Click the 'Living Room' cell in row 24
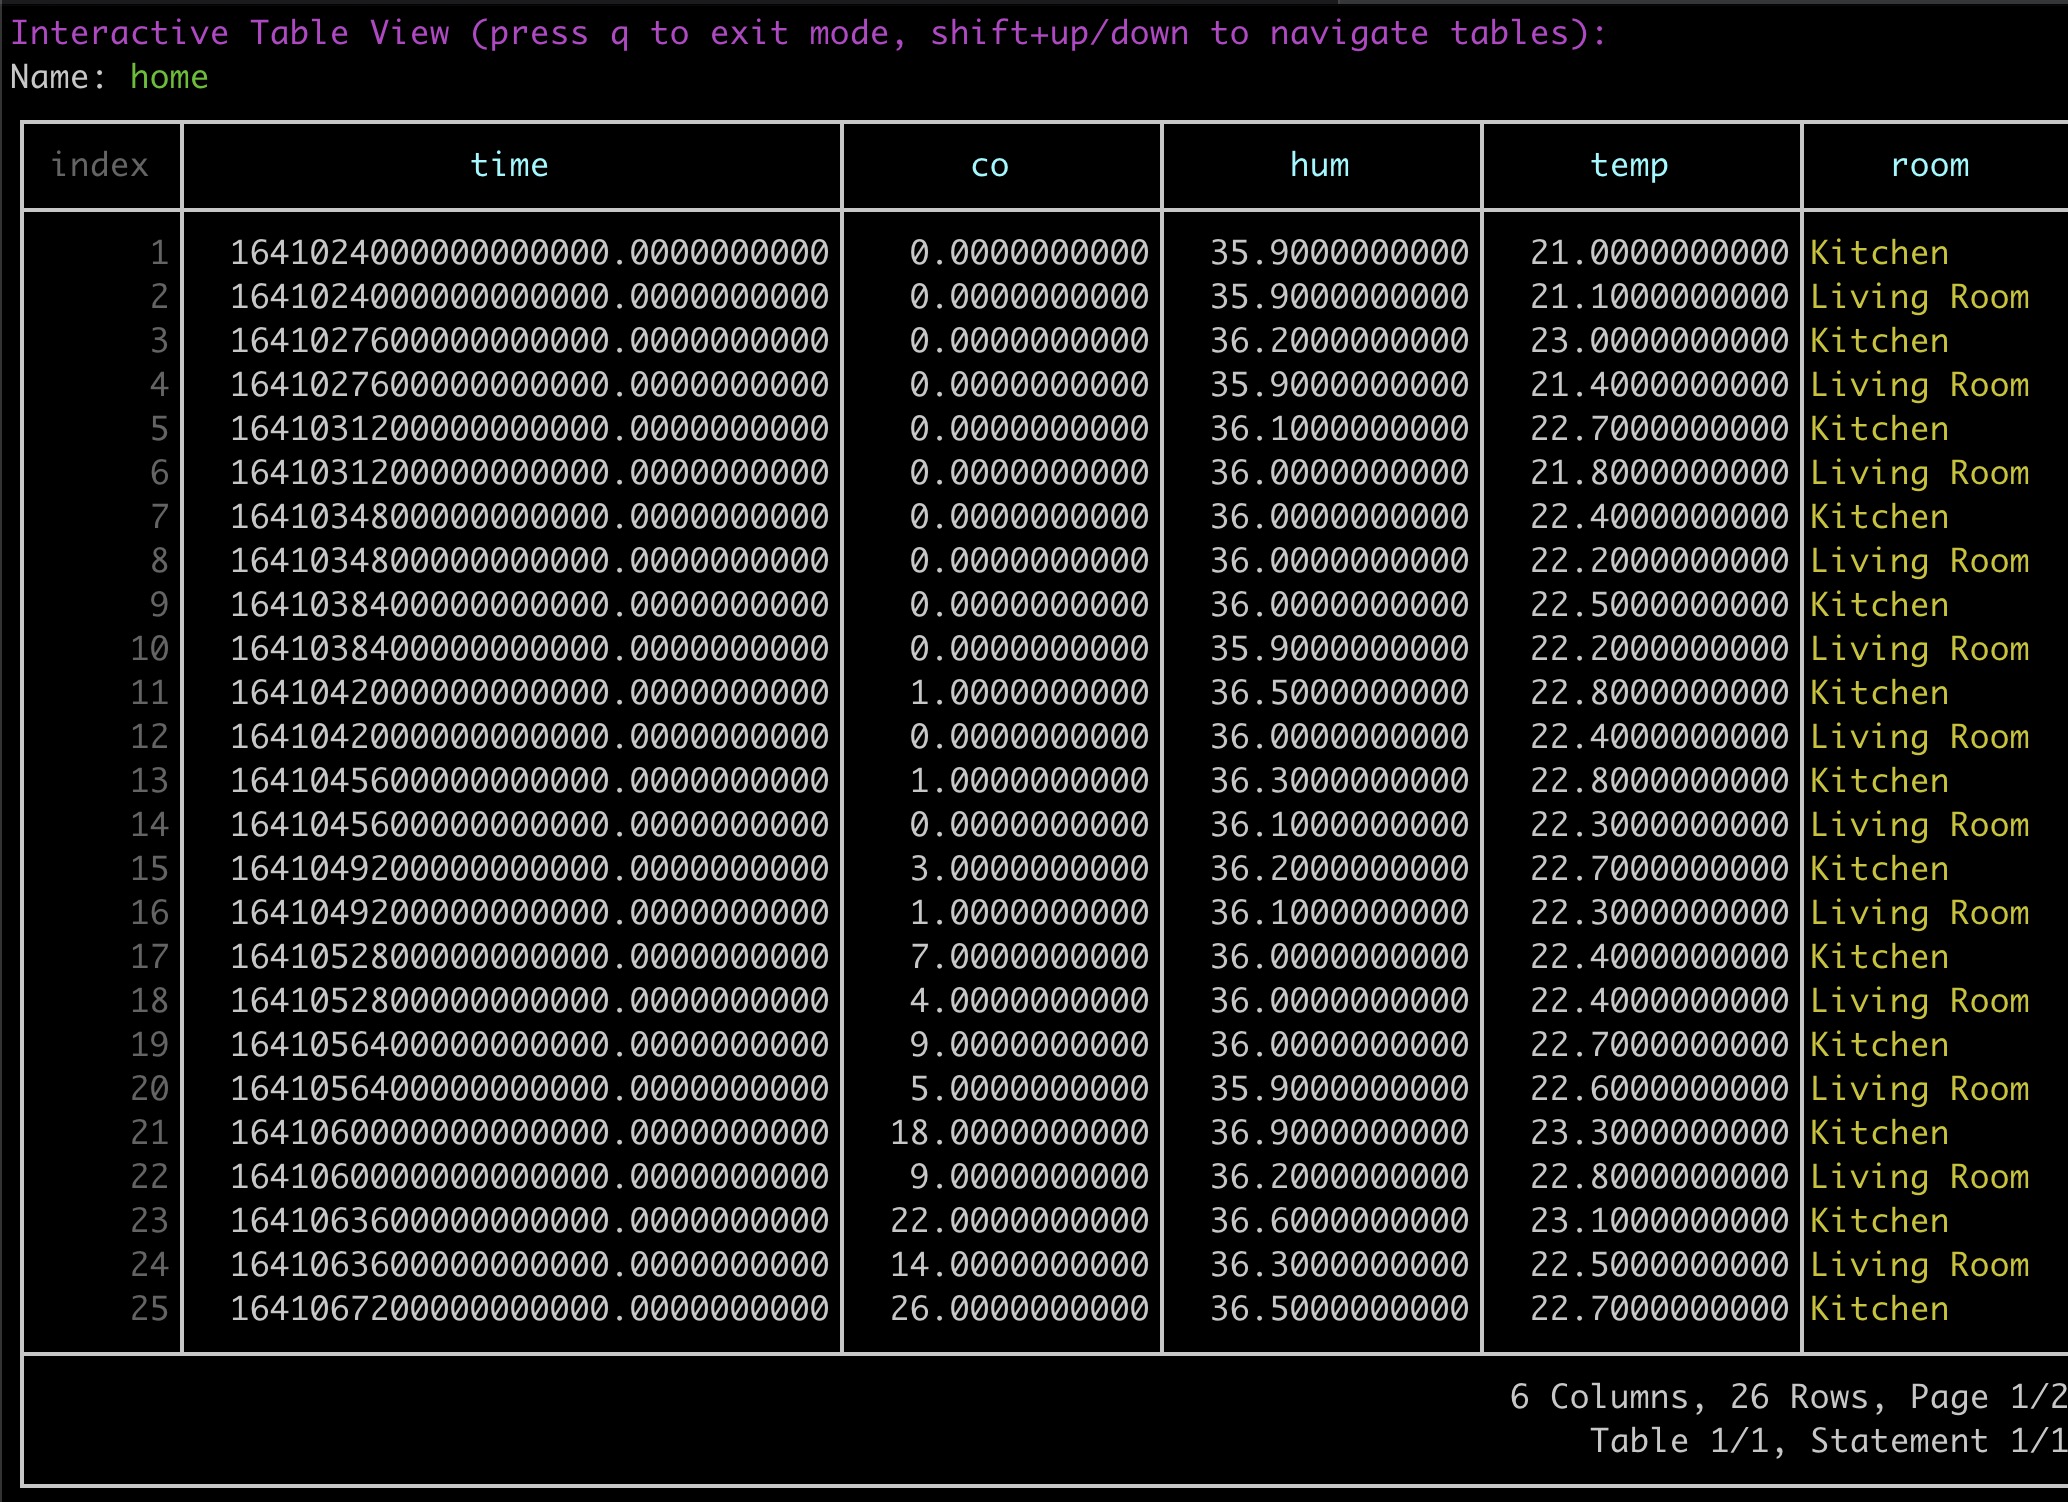 coord(1920,1264)
